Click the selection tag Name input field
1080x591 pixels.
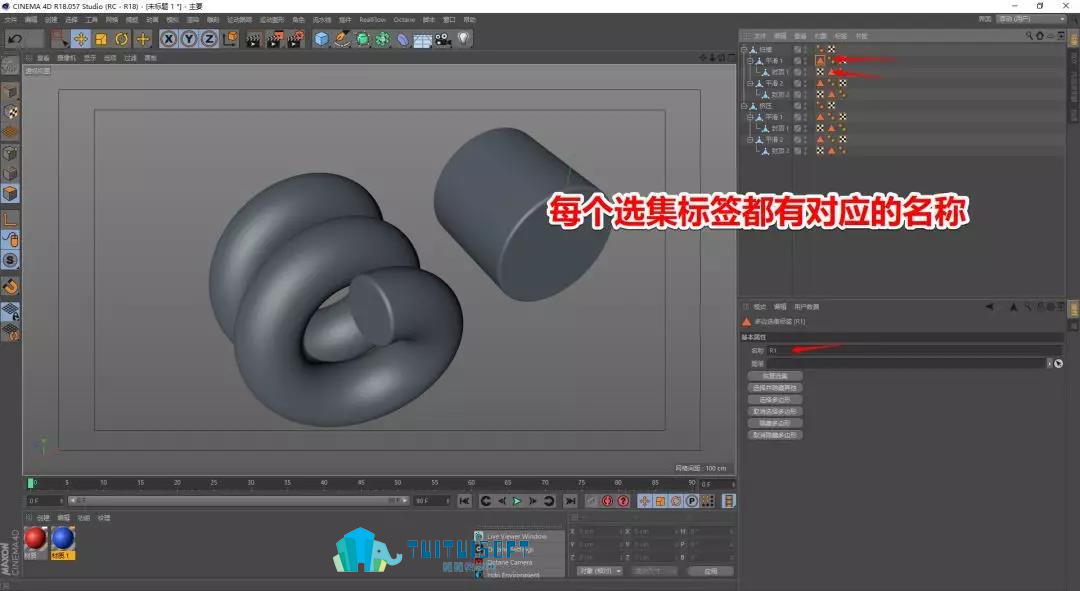point(915,351)
